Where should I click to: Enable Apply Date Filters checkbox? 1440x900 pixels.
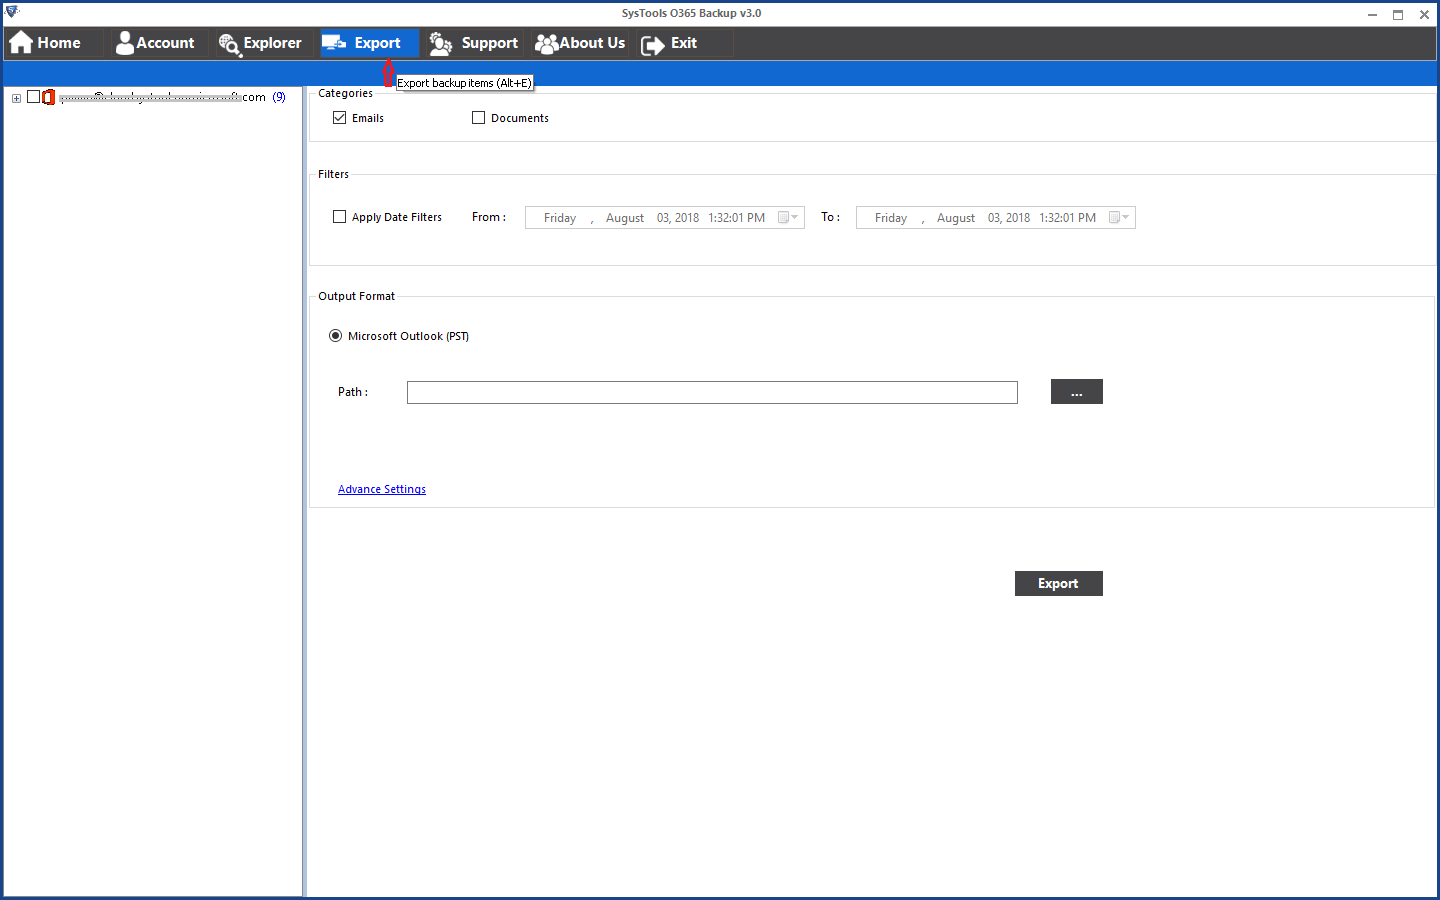[340, 217]
